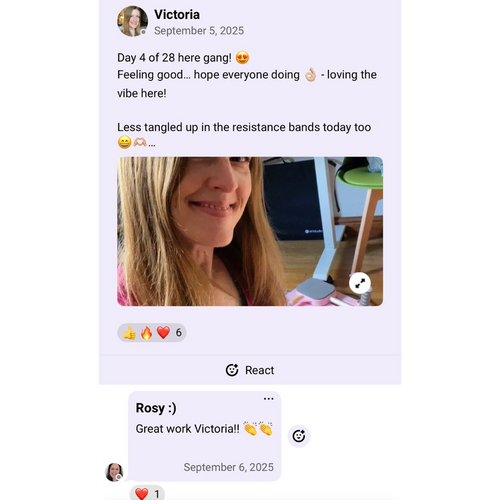The width and height of the screenshot is (500, 500).
Task: Click the add-reaction smiley beside Rosy's comment
Action: click(299, 436)
